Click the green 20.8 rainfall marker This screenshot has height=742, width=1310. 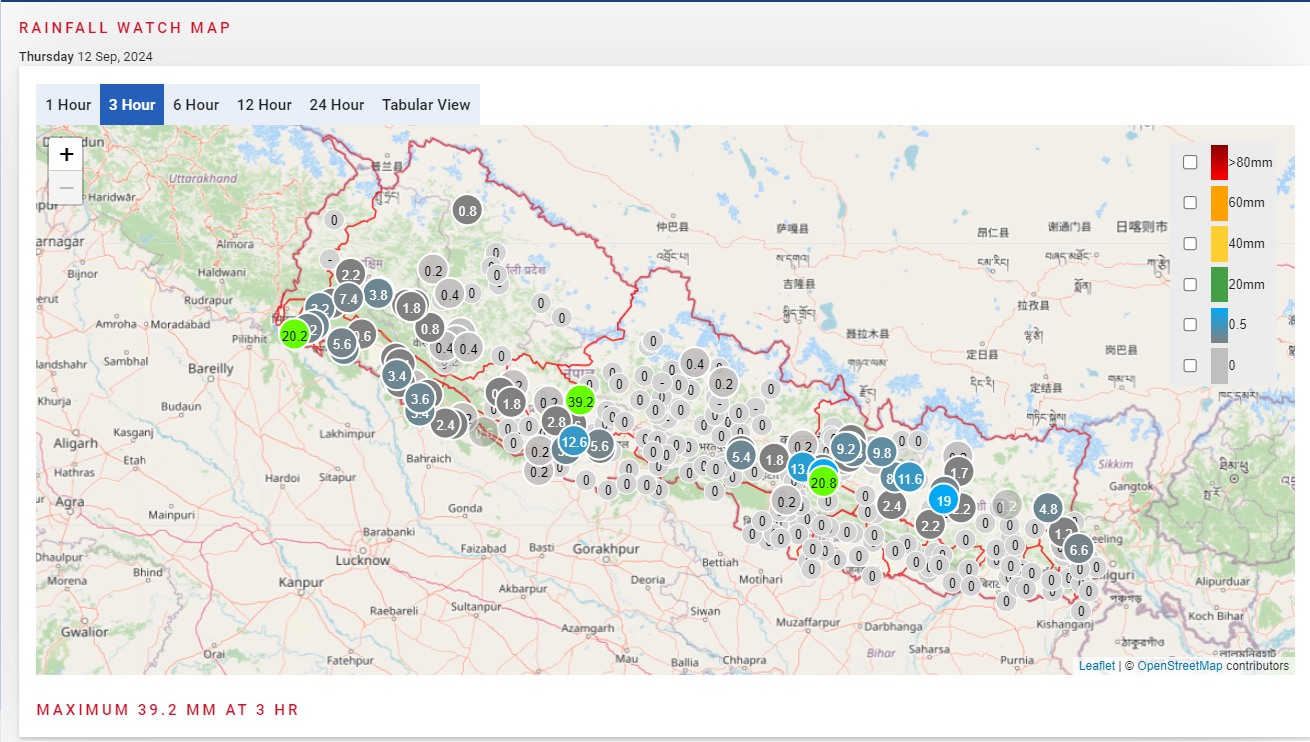(823, 483)
